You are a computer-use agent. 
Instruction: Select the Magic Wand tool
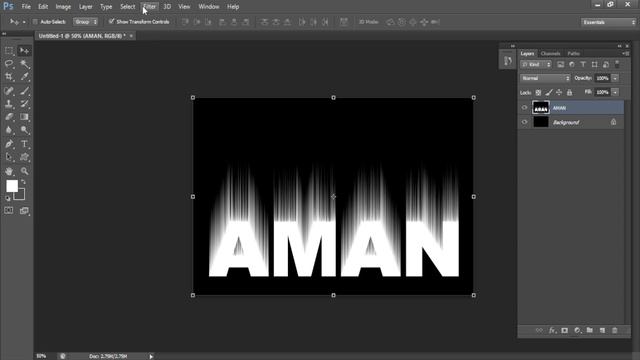(24, 64)
